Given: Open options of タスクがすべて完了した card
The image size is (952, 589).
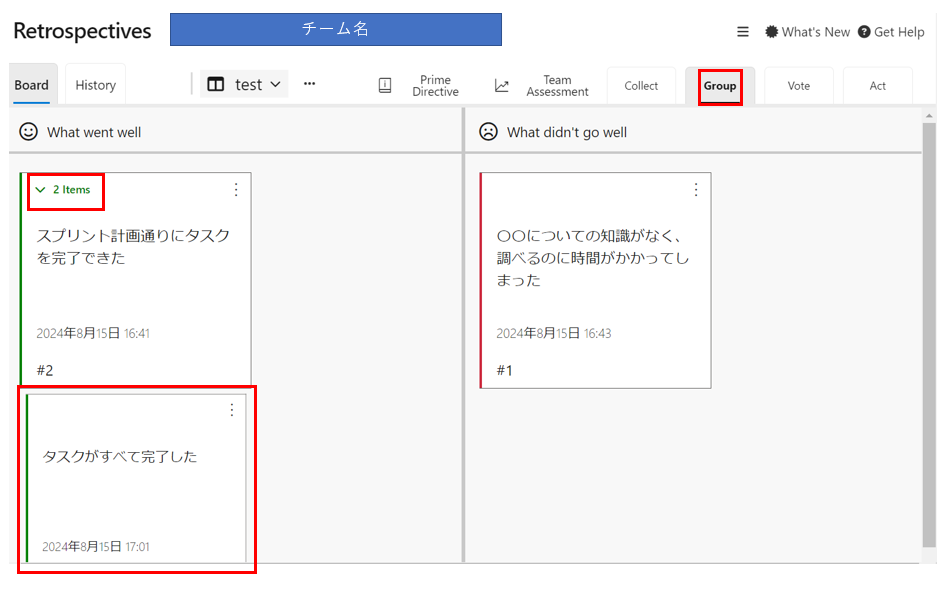Looking at the screenshot, I should coord(232,410).
